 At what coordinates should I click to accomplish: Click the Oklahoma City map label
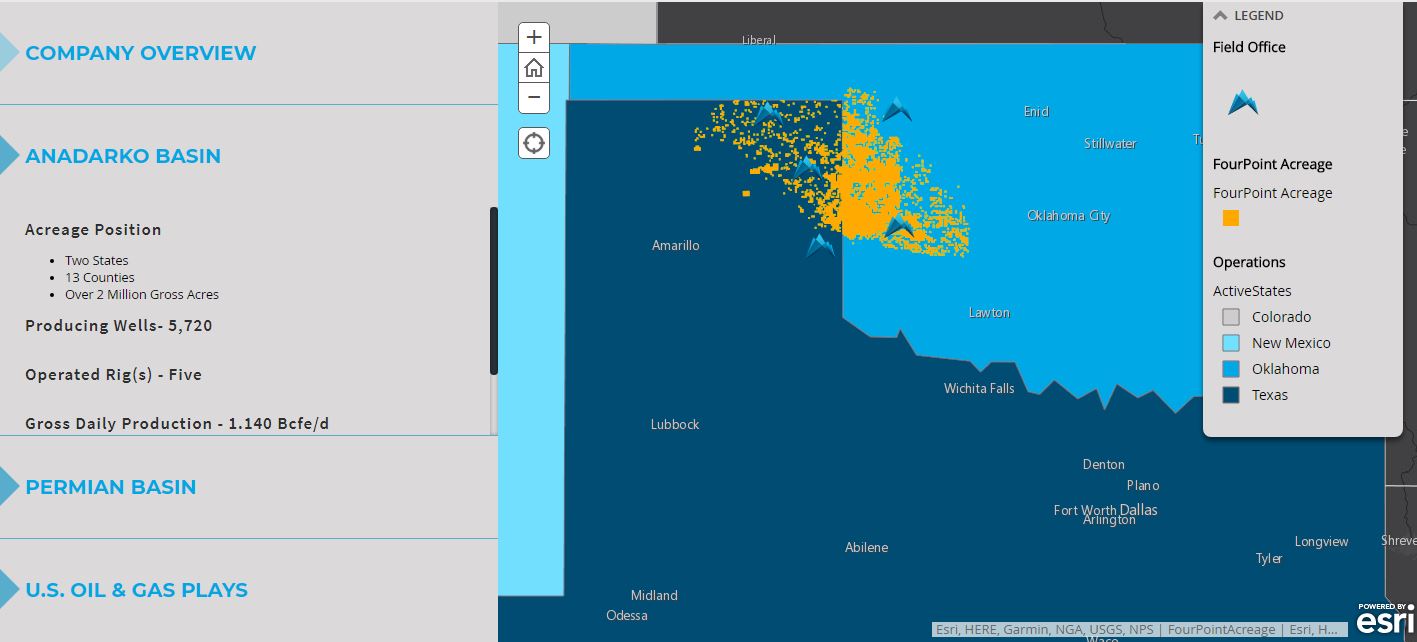pyautogui.click(x=1068, y=216)
